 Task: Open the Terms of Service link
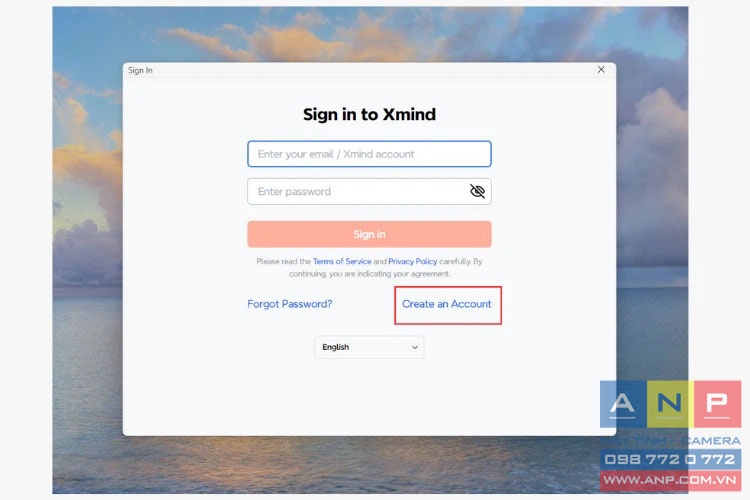[x=342, y=261]
